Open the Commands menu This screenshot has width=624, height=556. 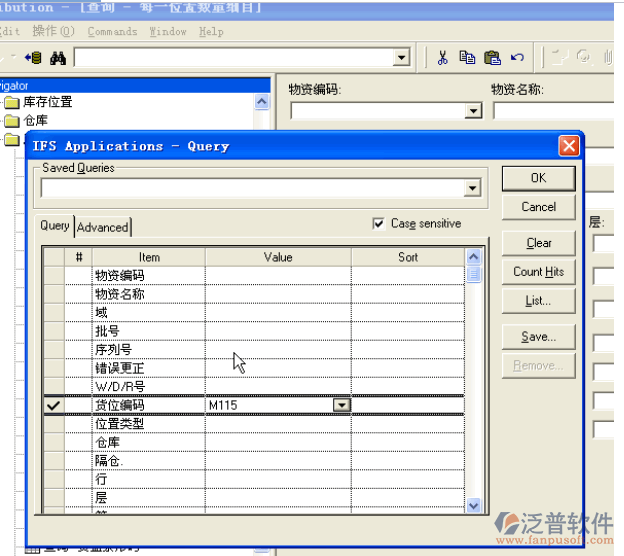click(112, 31)
